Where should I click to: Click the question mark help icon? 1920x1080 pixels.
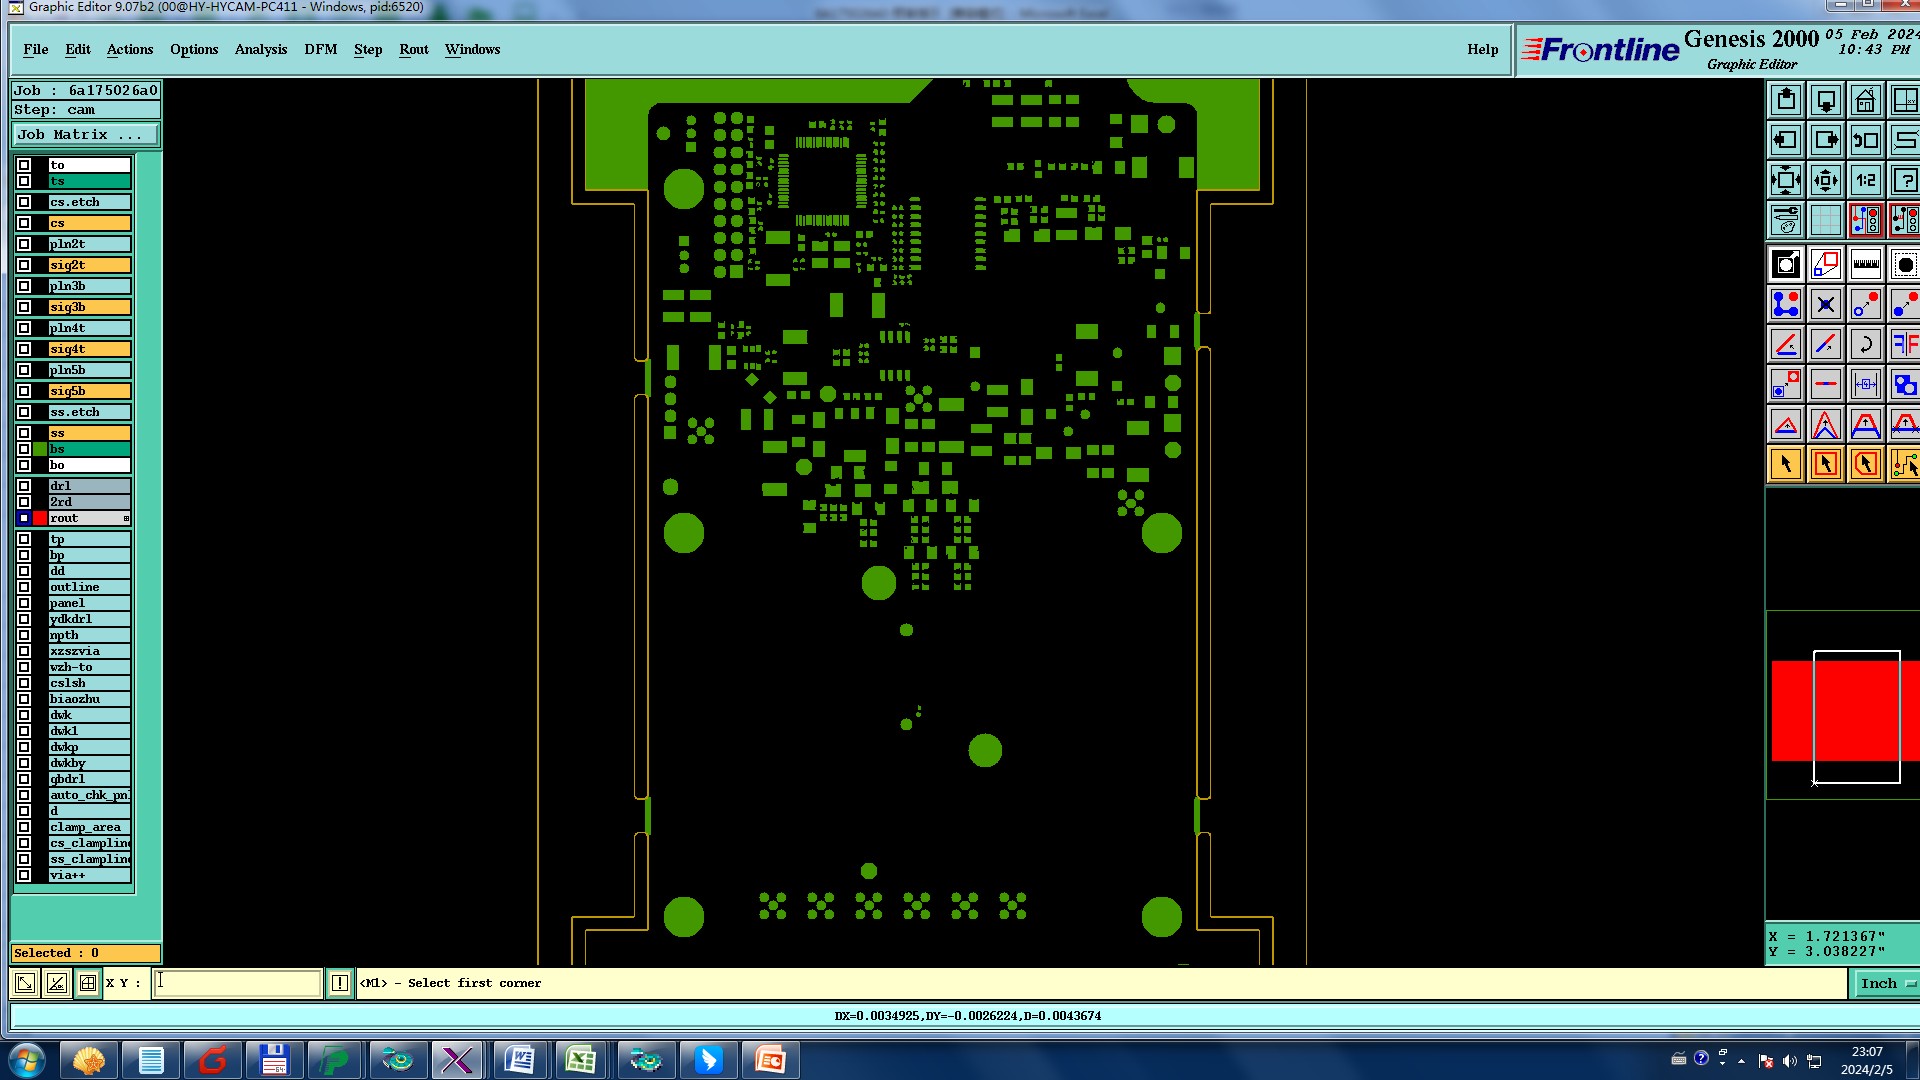tap(1905, 181)
